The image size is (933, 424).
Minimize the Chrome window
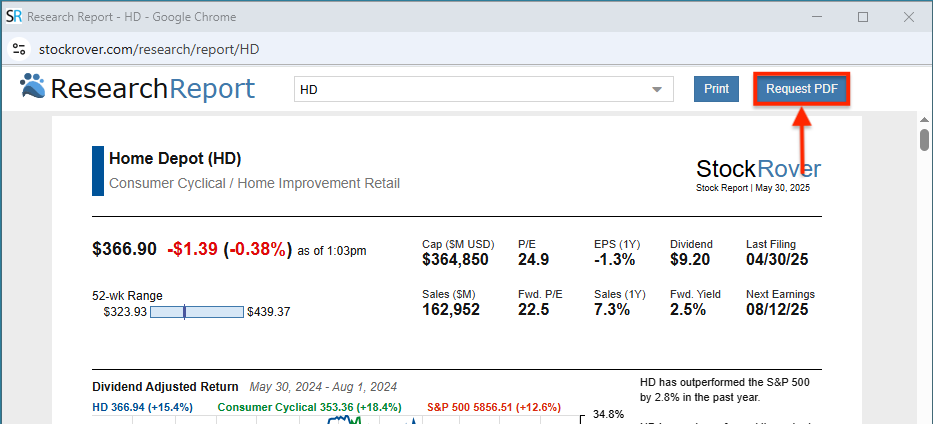coord(817,17)
